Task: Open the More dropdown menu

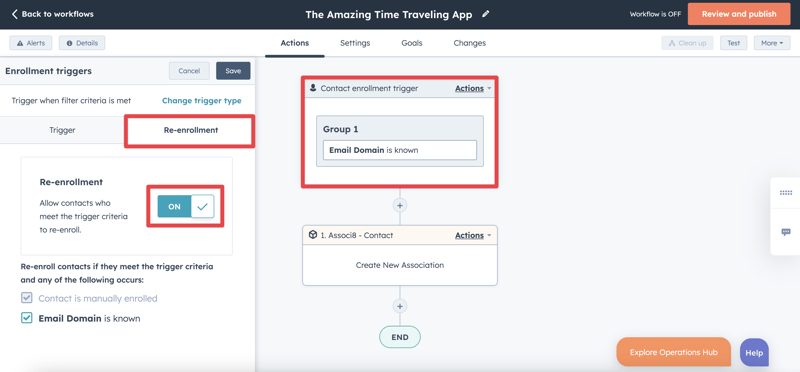Action: (772, 43)
